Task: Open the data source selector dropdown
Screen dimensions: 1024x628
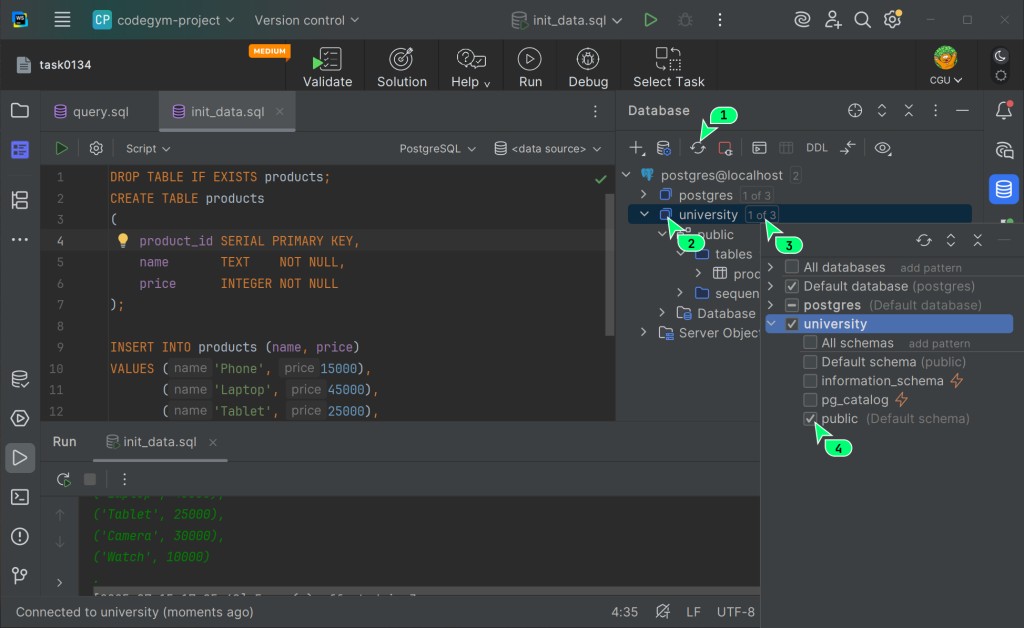Action: [548, 148]
